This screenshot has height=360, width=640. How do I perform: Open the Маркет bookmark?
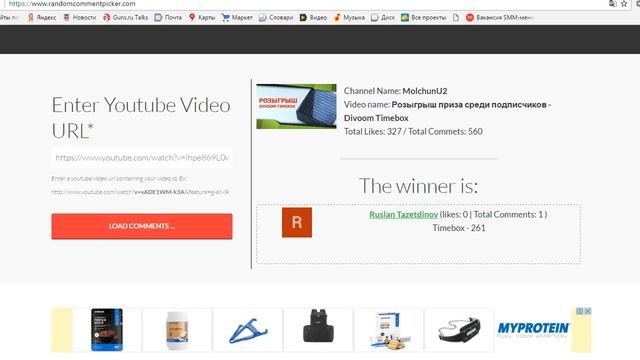[x=237, y=18]
